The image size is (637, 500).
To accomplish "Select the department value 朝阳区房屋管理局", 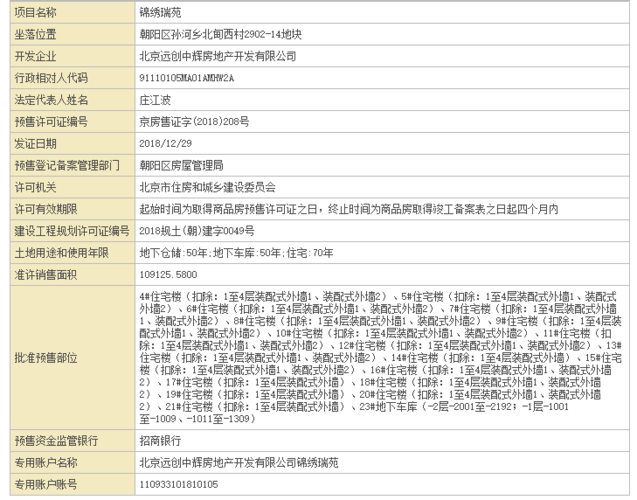I will (x=181, y=165).
